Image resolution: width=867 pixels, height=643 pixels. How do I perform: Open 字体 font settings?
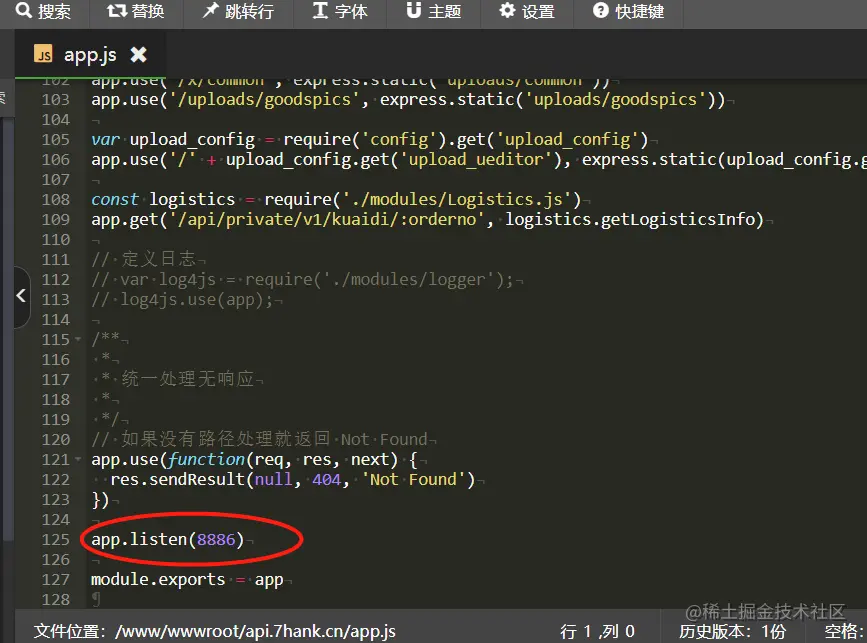coord(340,11)
